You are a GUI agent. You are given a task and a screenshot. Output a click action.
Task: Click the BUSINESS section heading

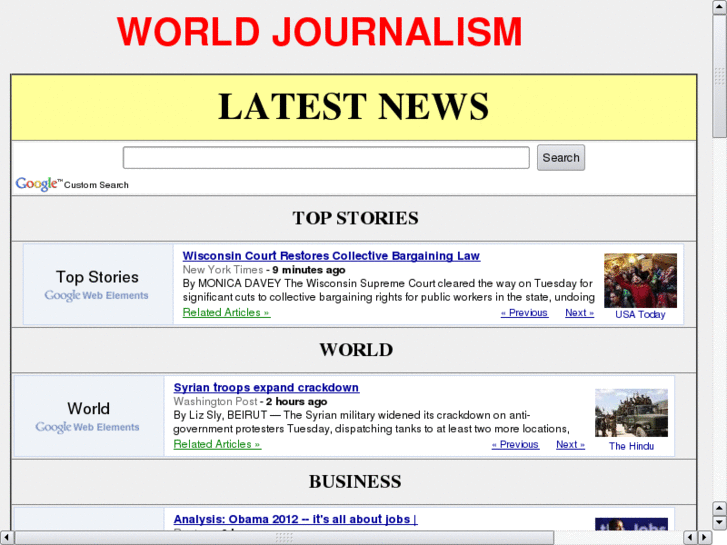(x=355, y=481)
